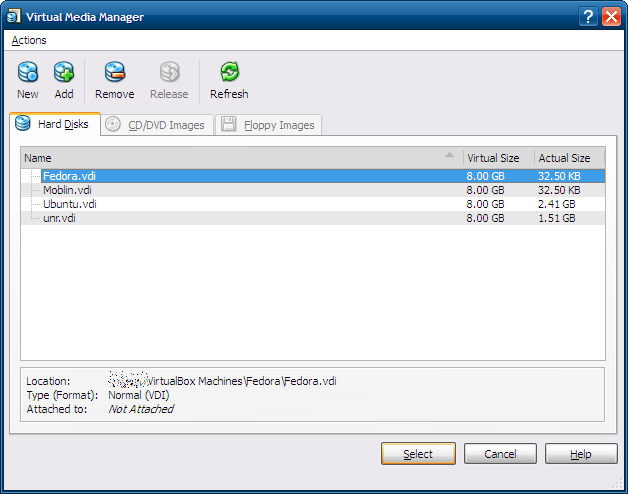Select the Moblin.vdi disk row
This screenshot has height=494, width=628.
point(313,190)
